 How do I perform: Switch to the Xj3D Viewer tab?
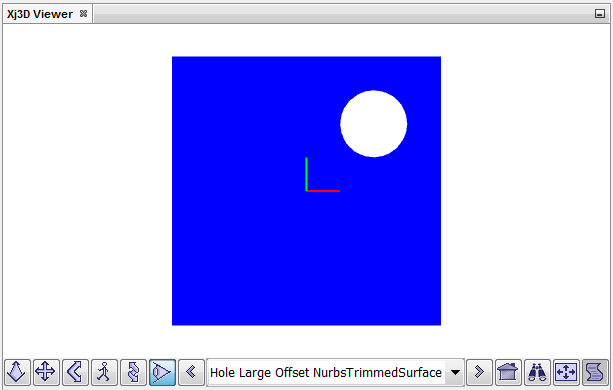(x=40, y=14)
